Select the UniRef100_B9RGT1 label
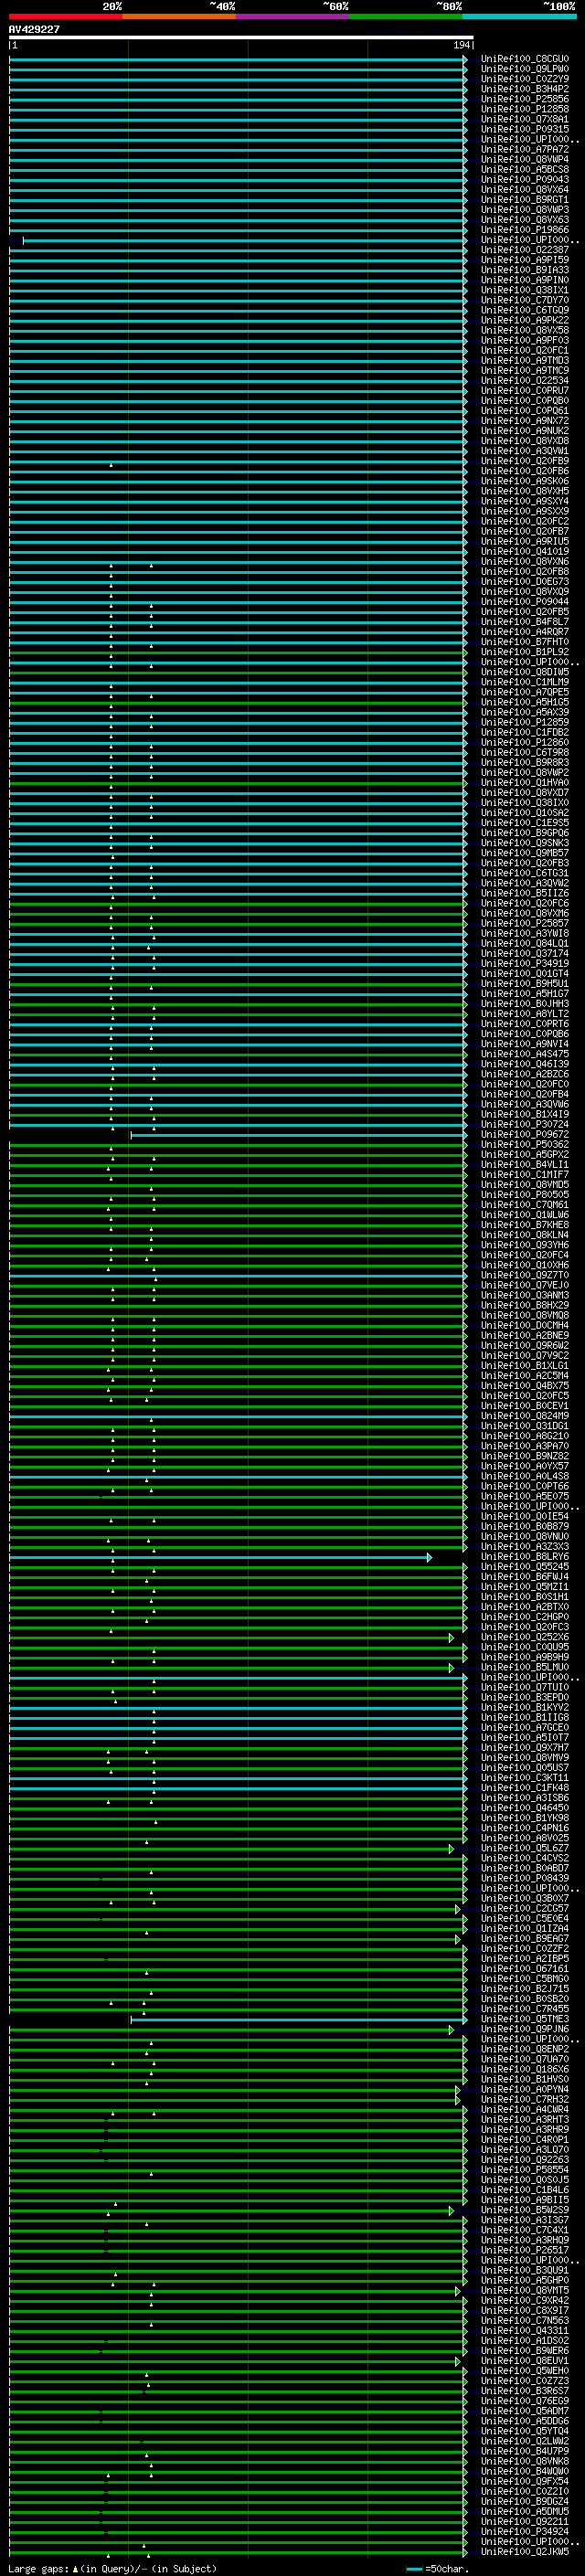585x2576 pixels. [524, 199]
